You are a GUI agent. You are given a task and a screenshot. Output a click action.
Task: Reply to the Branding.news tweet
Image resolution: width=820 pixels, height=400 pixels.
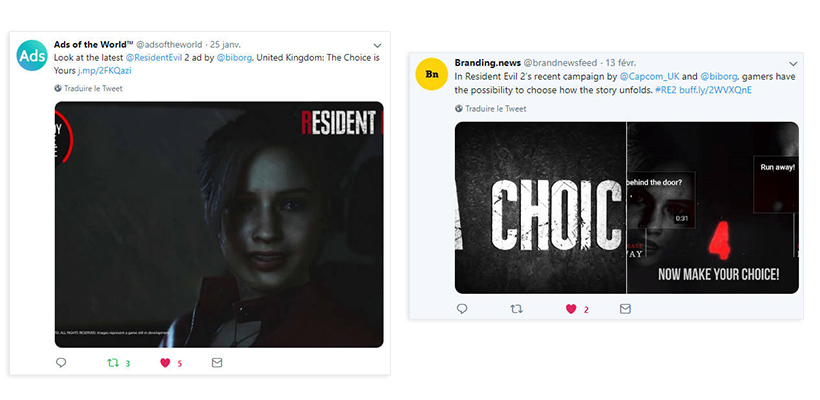point(462,309)
